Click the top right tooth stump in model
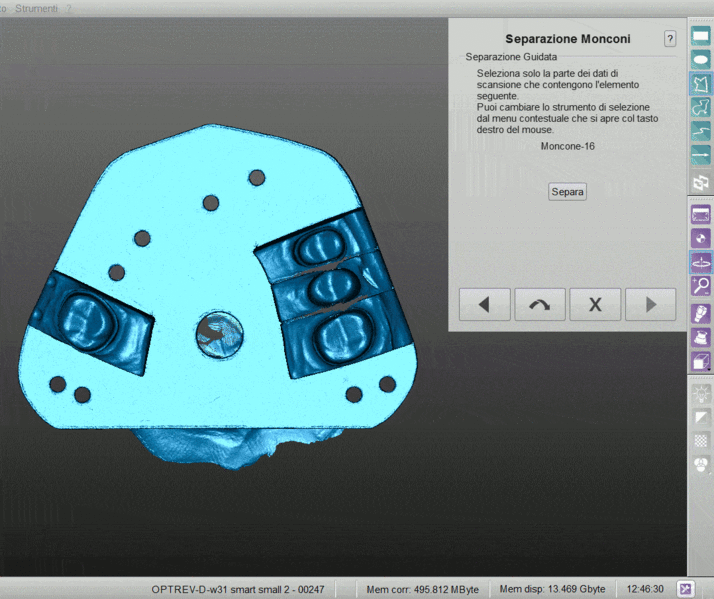The image size is (714, 599). [x=321, y=248]
